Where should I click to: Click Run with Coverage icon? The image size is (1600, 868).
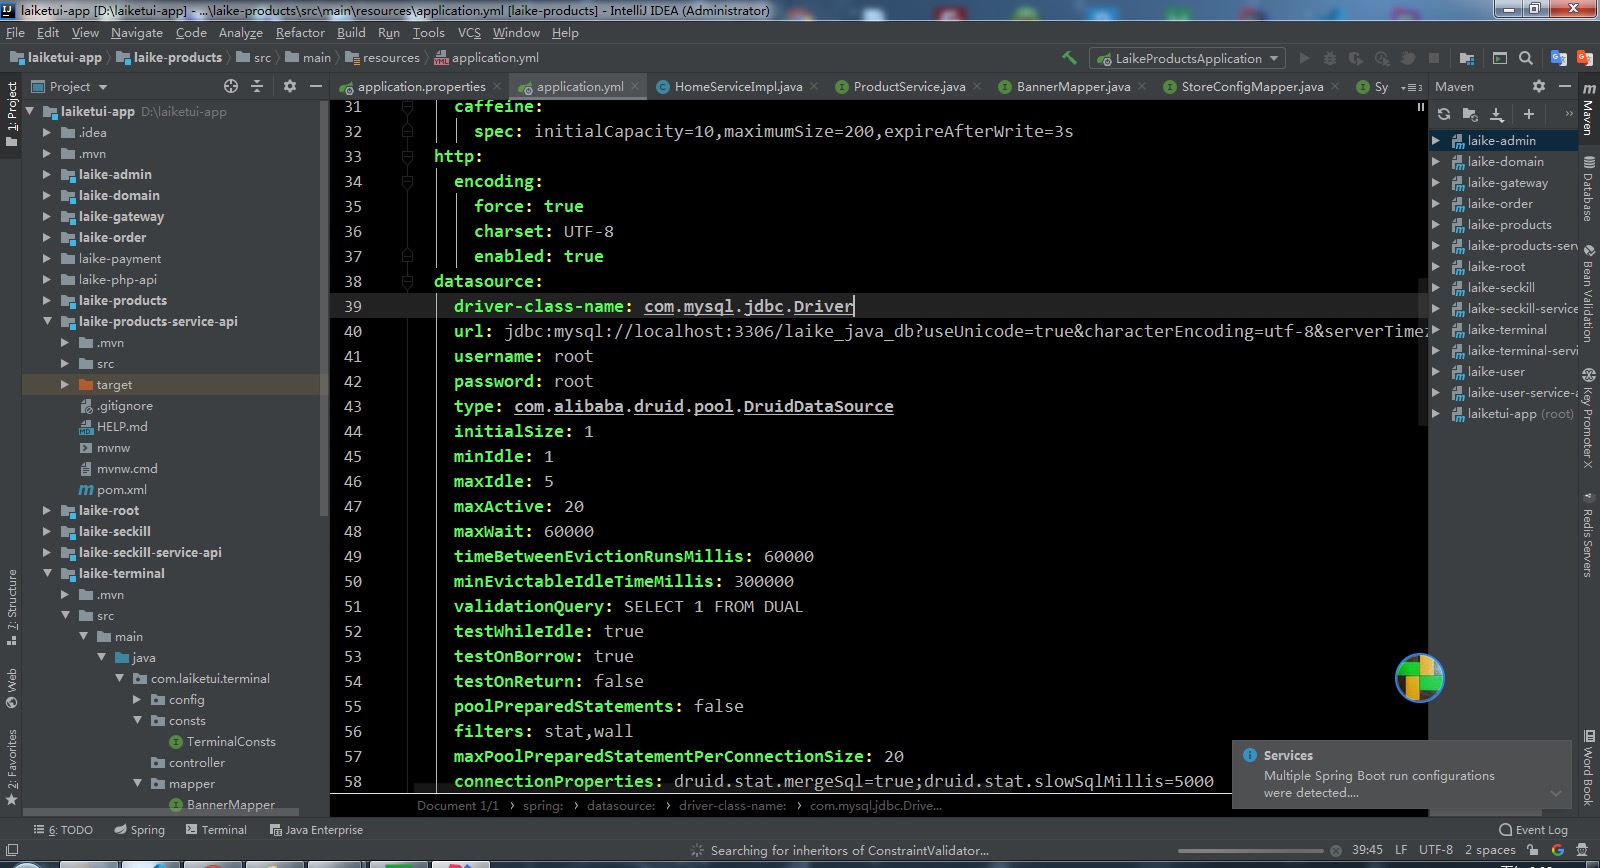[1356, 58]
